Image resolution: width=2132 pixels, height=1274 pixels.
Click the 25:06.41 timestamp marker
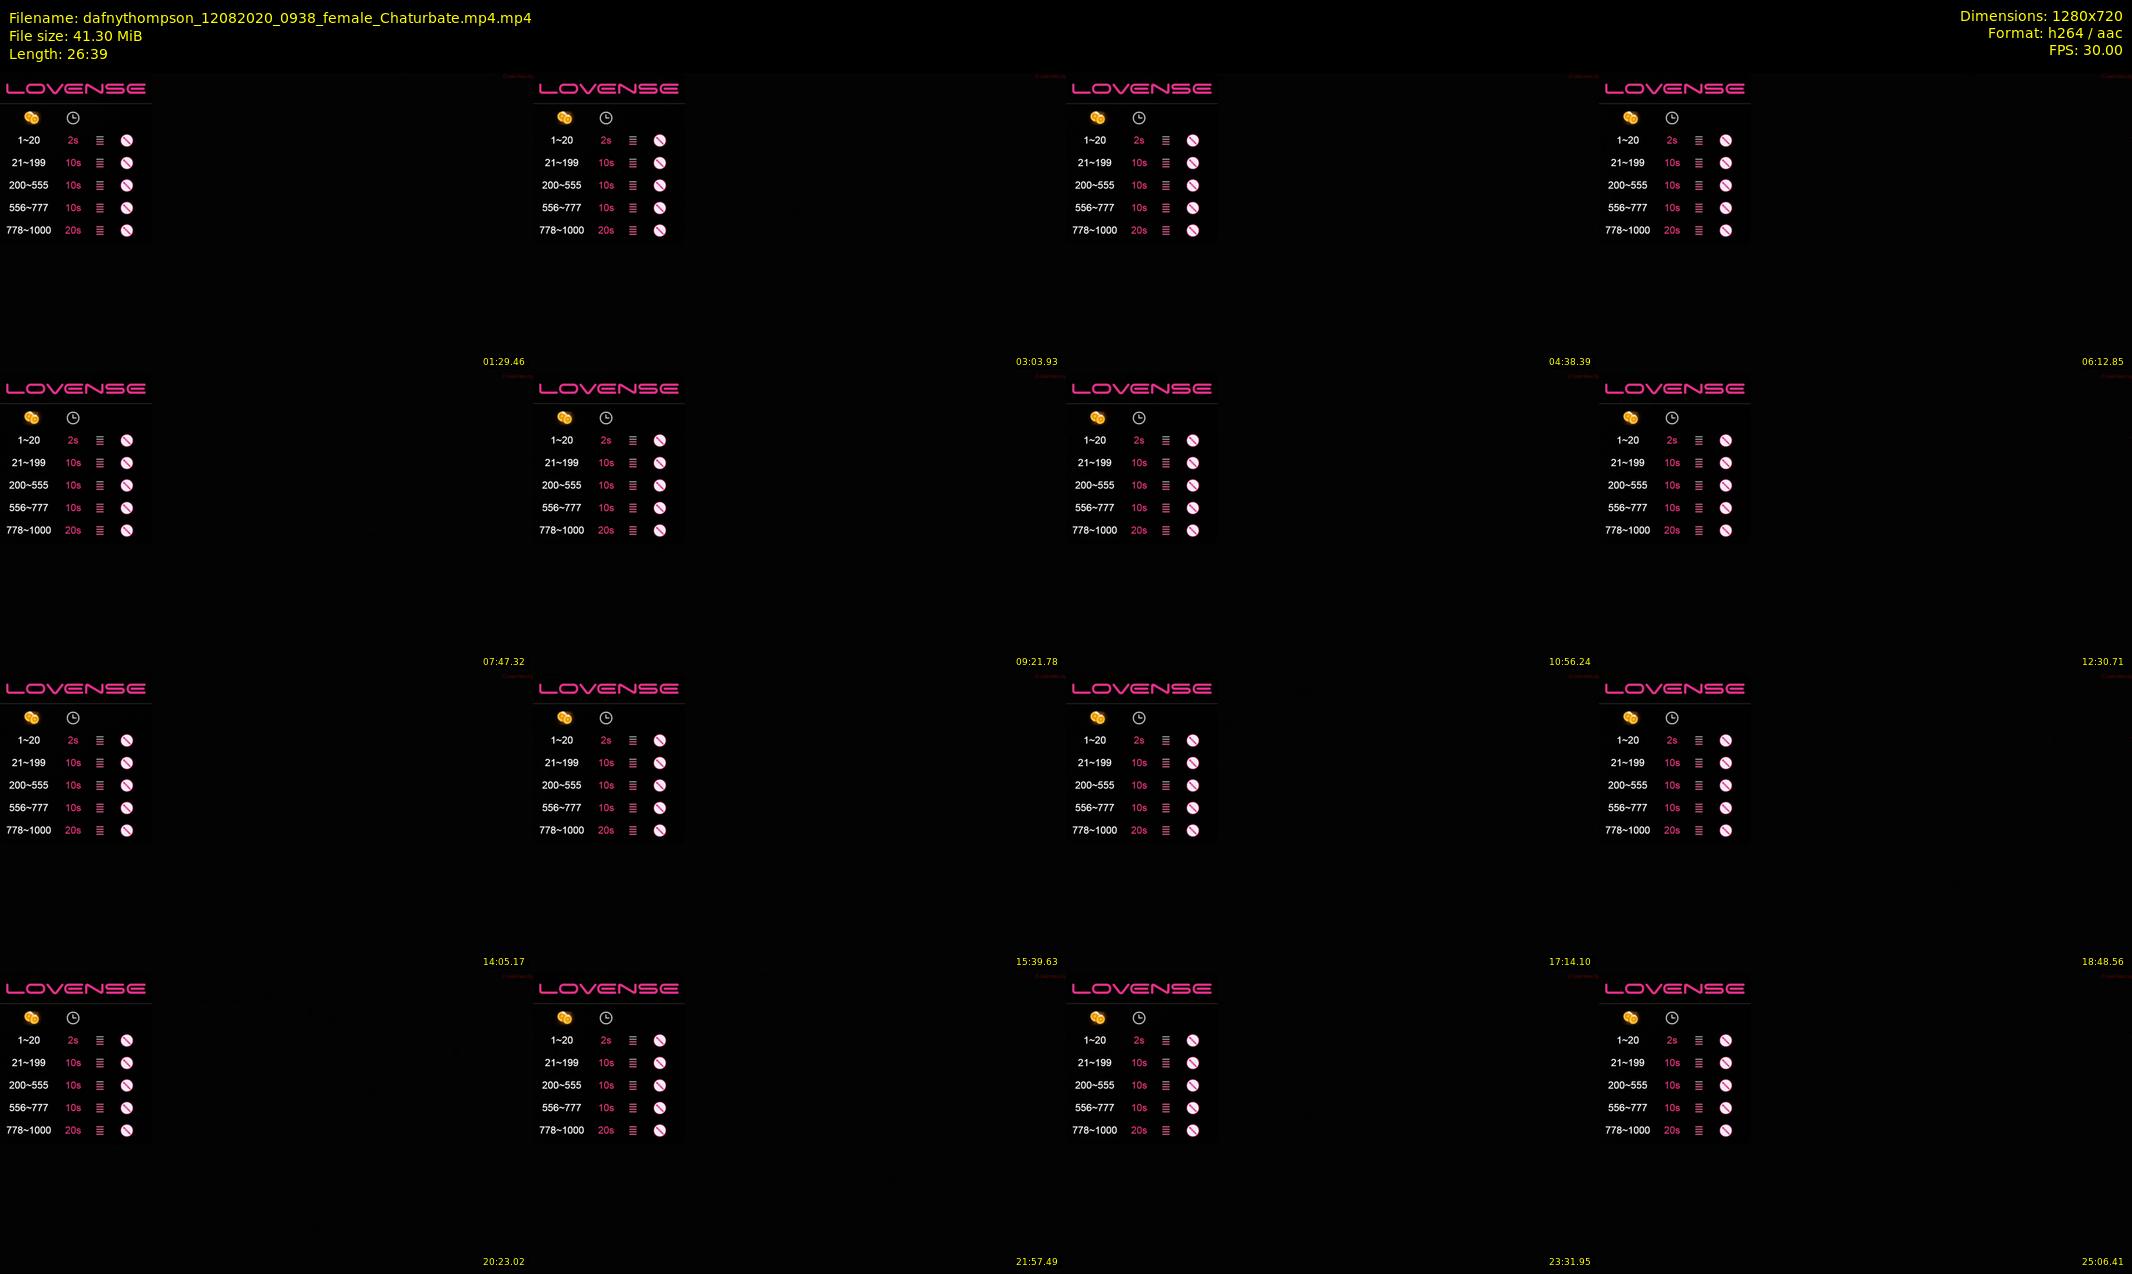coord(2102,1262)
